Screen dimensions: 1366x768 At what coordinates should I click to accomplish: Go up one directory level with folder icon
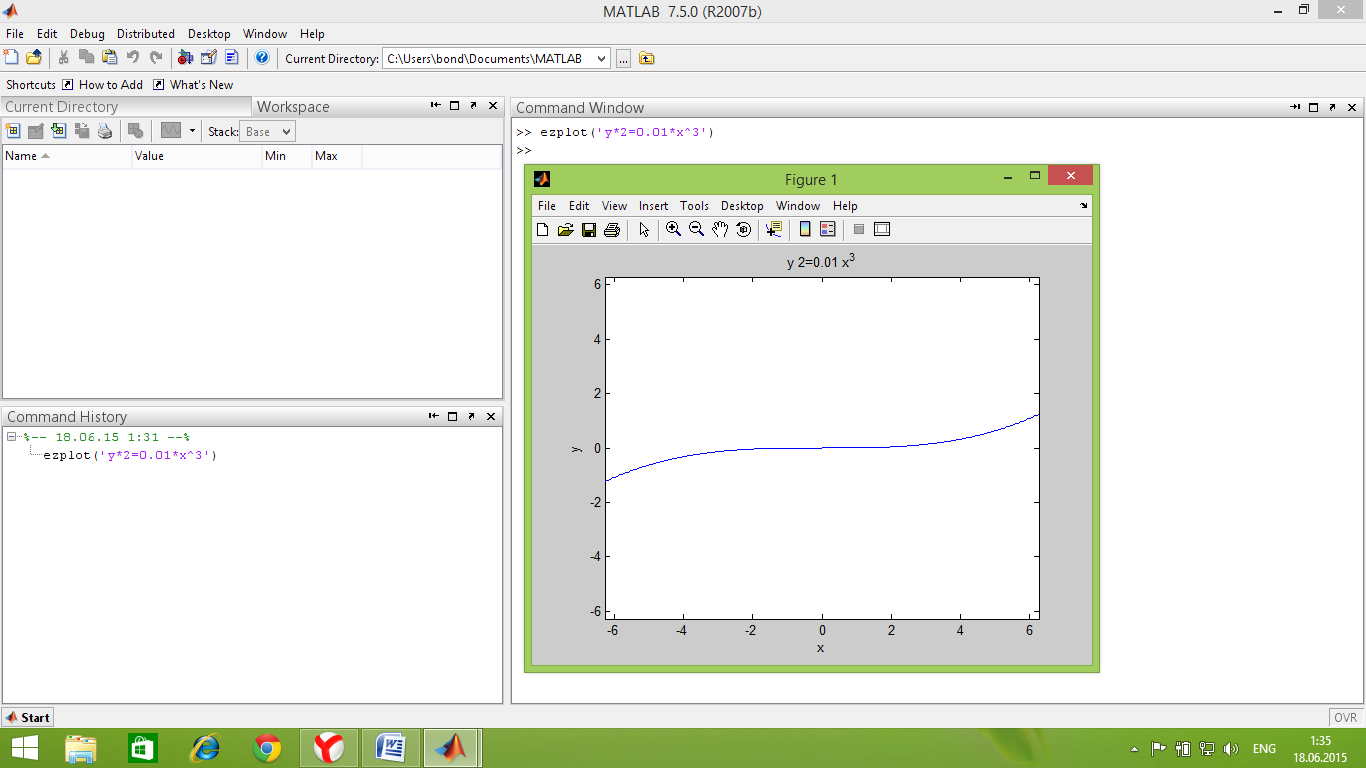pos(647,58)
